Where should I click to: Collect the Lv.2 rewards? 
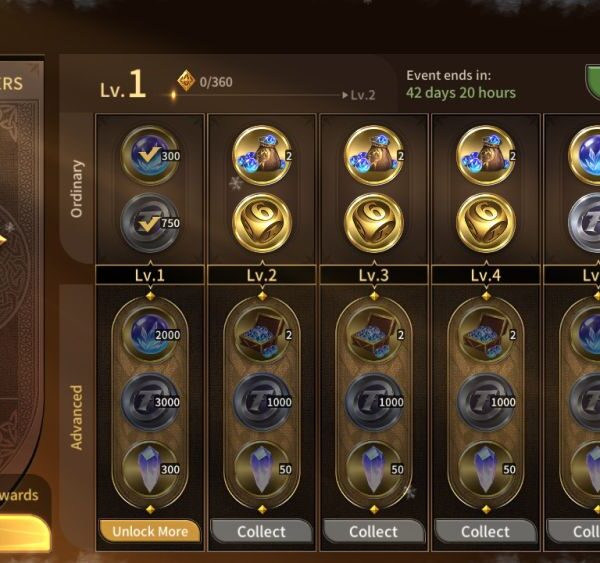(x=262, y=531)
